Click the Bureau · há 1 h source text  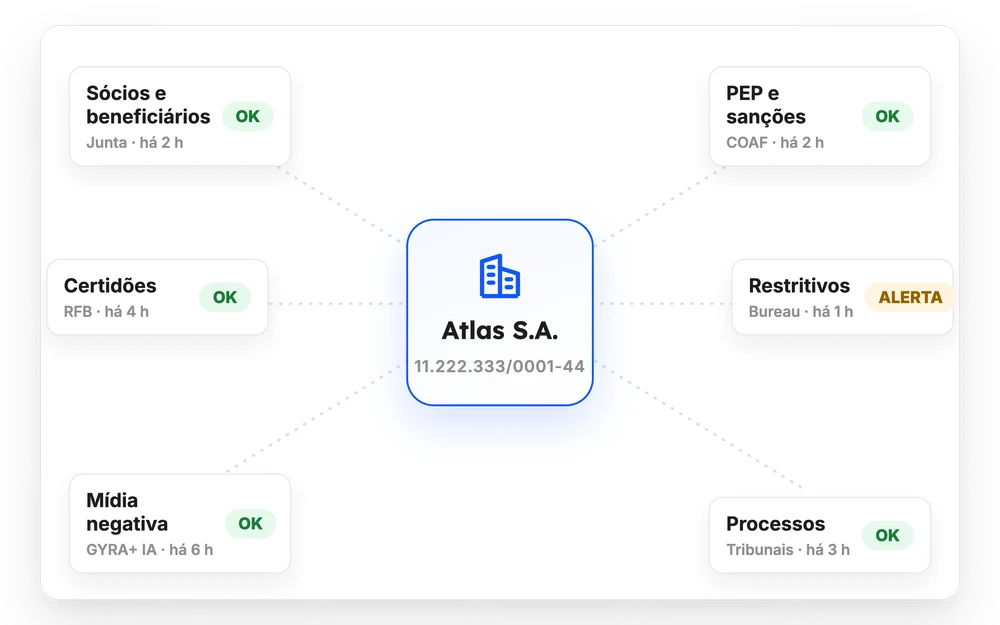[x=801, y=312]
